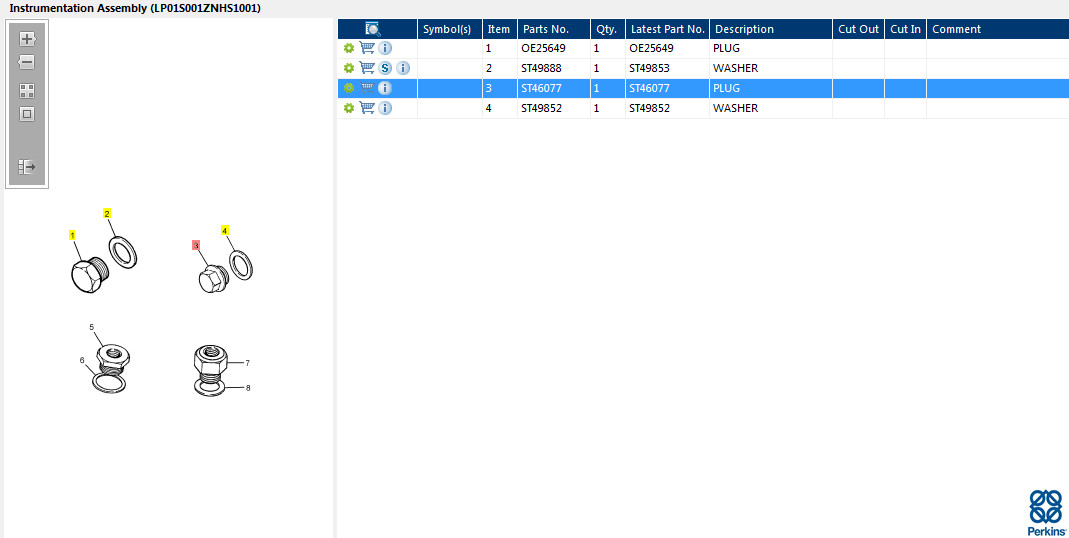Click gear icon for item 4 ST49852

click(348, 108)
